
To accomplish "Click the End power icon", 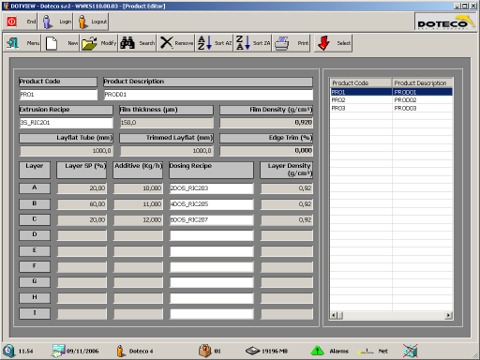I will click(12, 22).
